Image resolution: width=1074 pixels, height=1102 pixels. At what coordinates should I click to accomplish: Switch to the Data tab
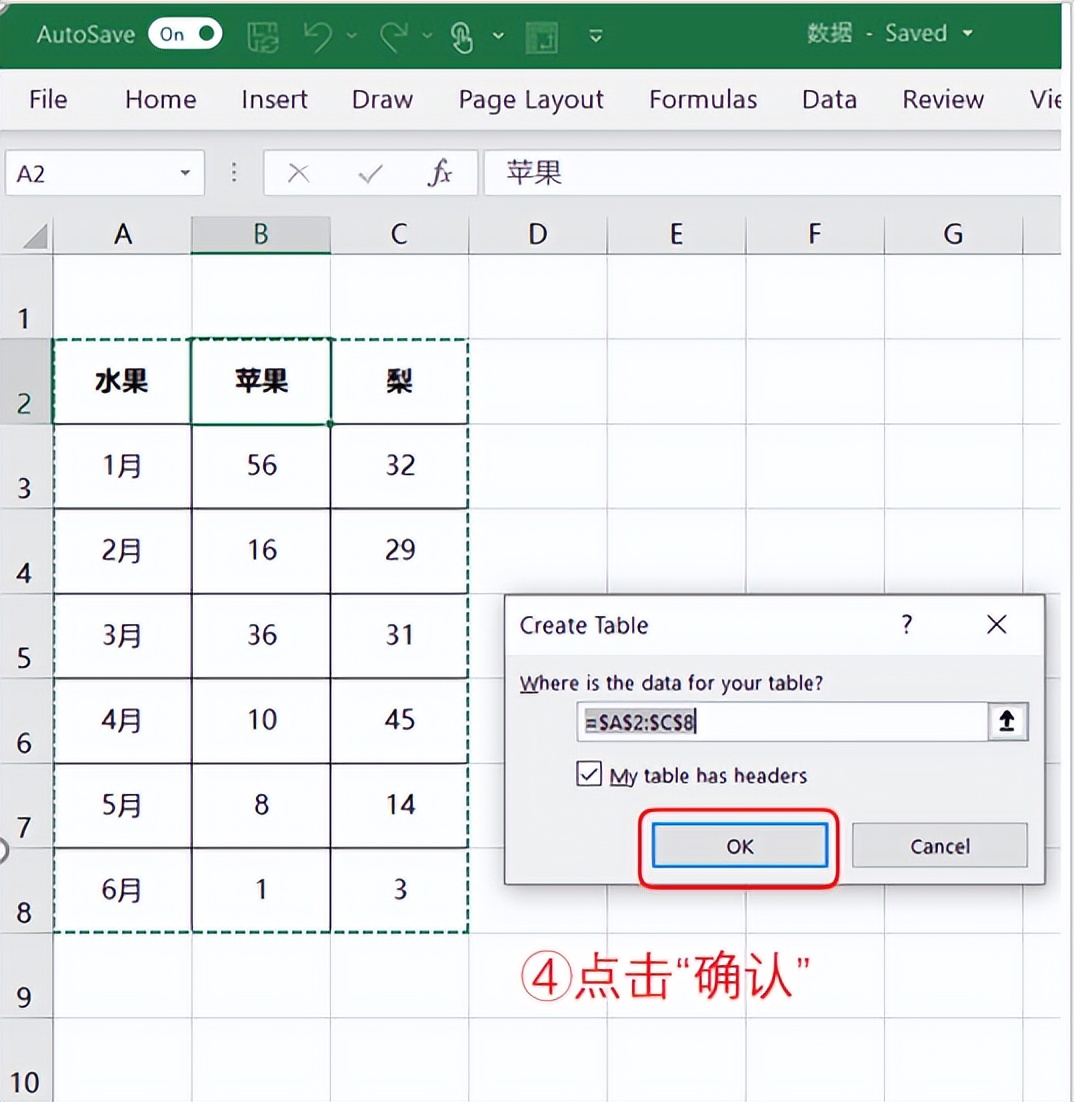(x=829, y=99)
